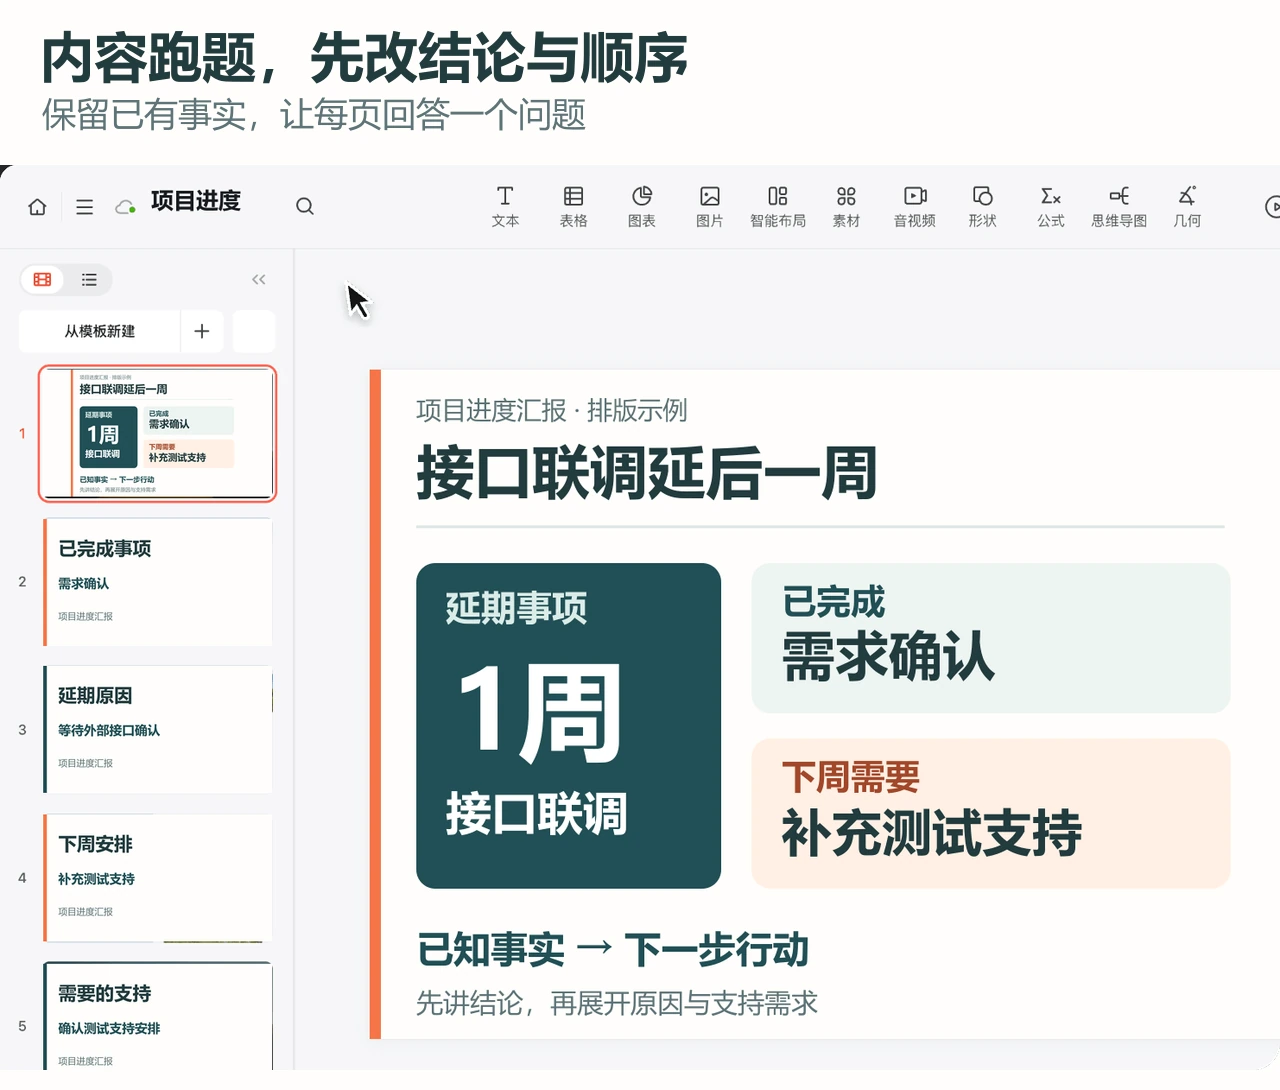The image size is (1280, 1090).
Task: Insert a picture with 图片
Action: click(710, 206)
